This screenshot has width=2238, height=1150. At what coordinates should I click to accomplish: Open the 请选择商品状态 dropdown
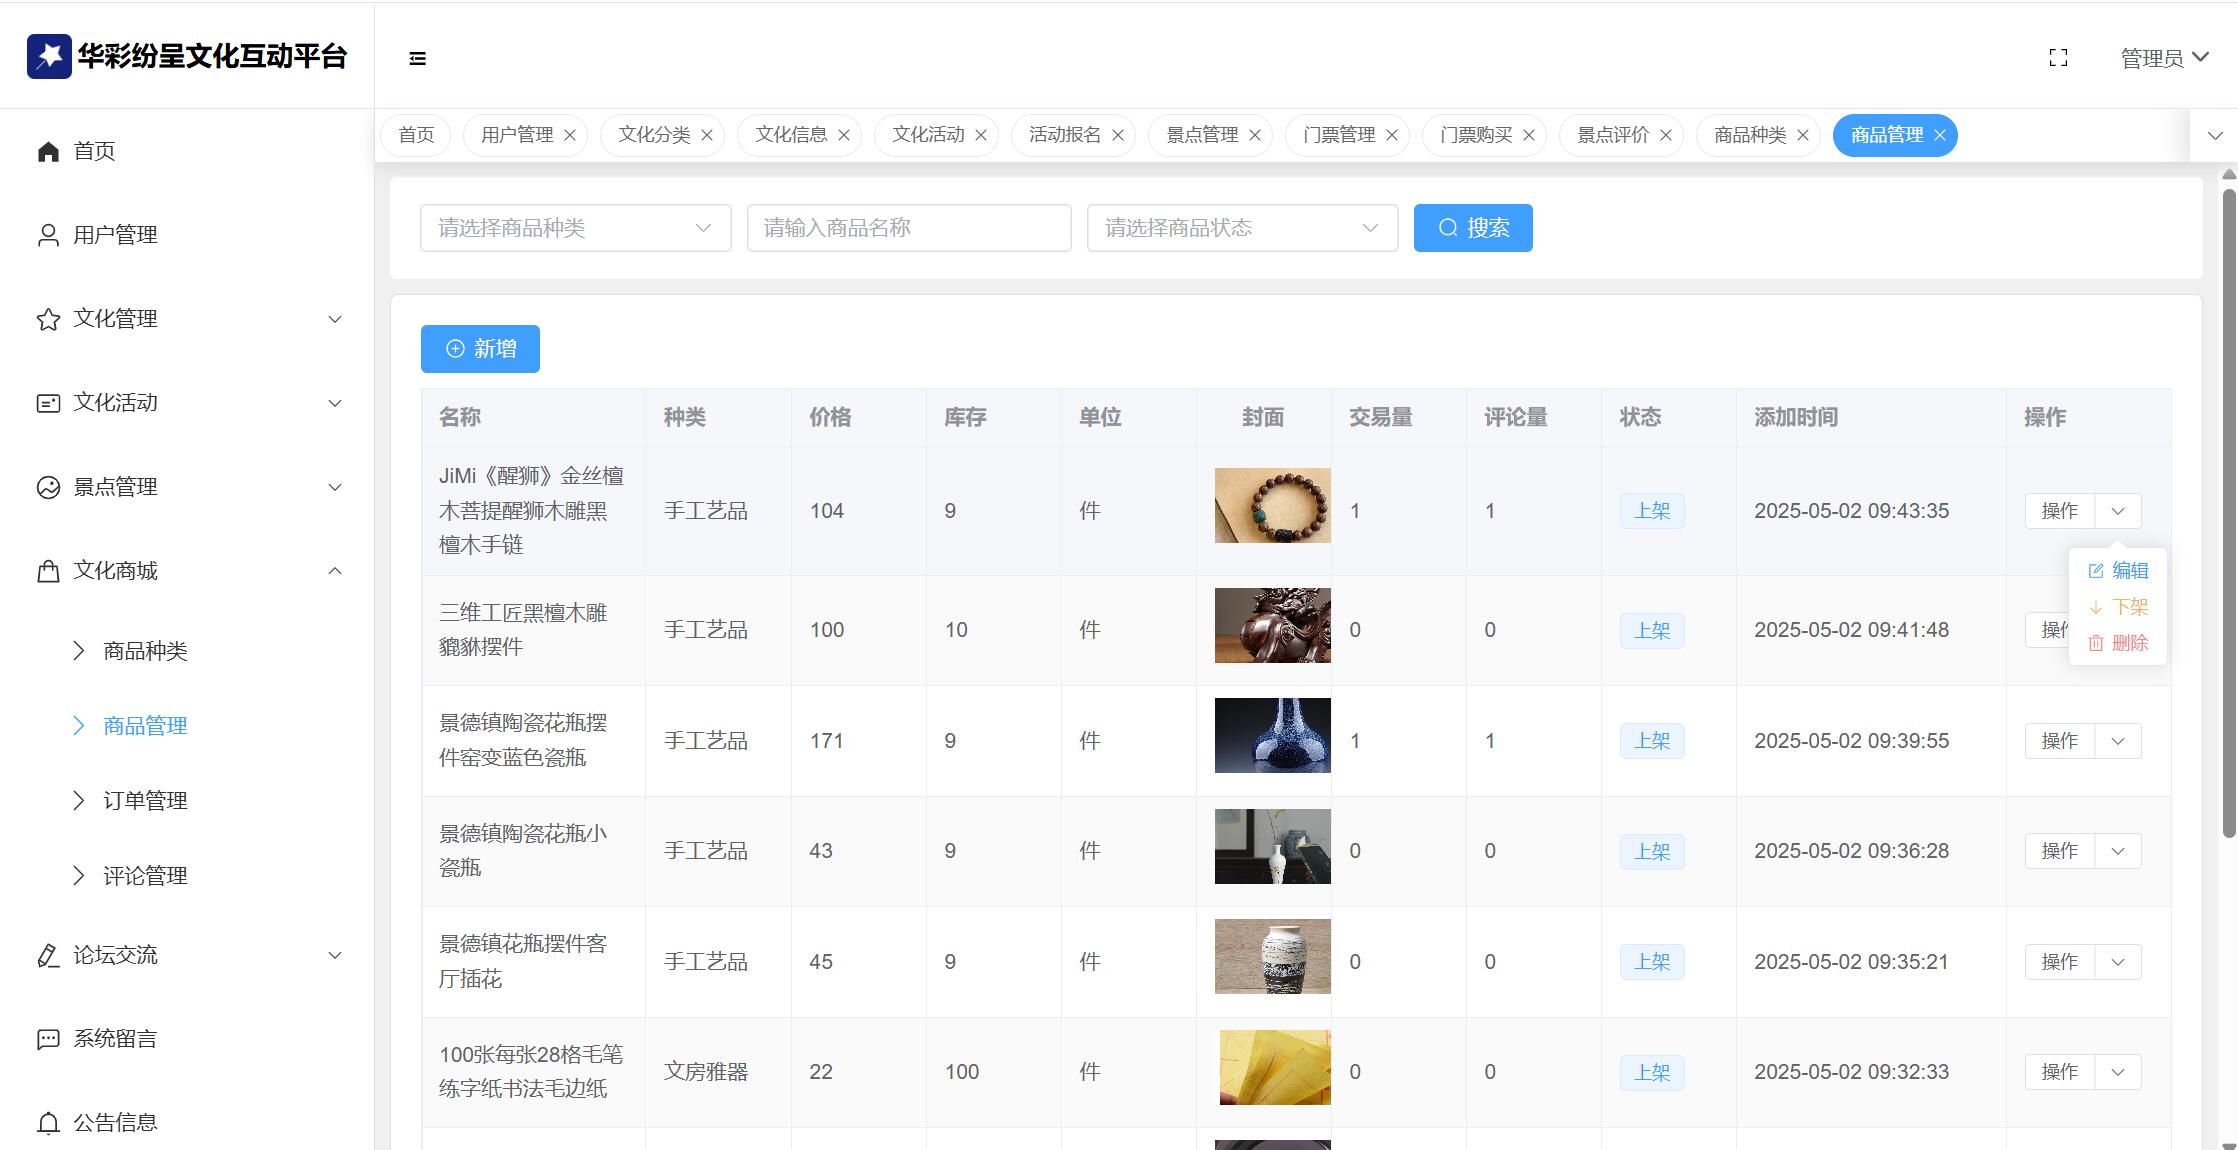pyautogui.click(x=1241, y=228)
